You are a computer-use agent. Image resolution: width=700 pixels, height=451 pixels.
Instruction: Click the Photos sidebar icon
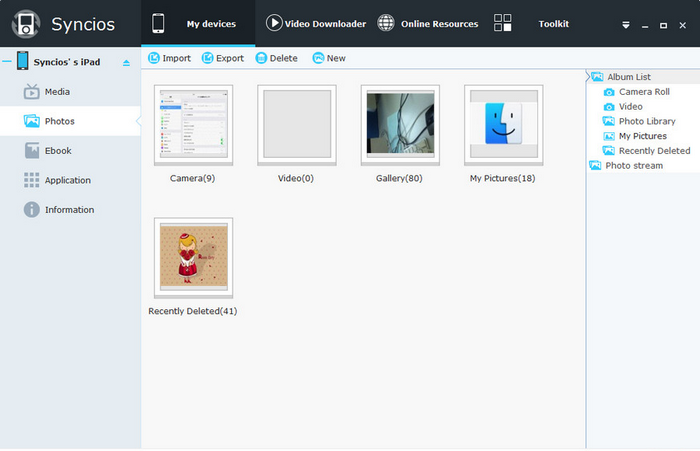(x=32, y=121)
